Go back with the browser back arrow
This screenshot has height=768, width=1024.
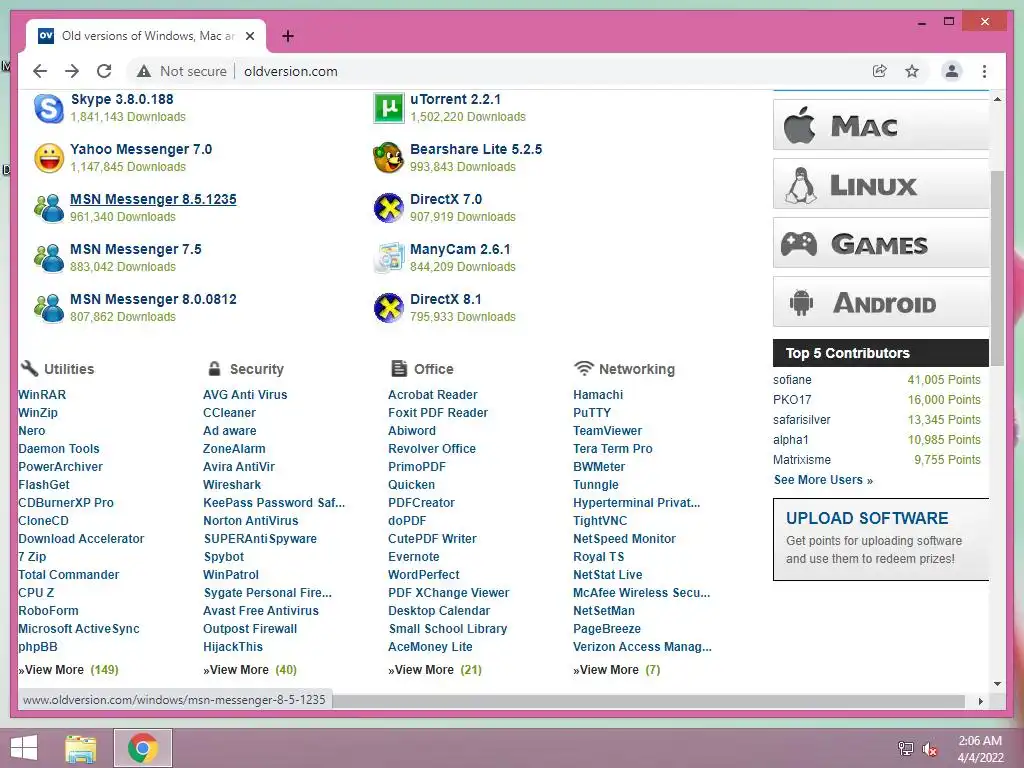(40, 71)
